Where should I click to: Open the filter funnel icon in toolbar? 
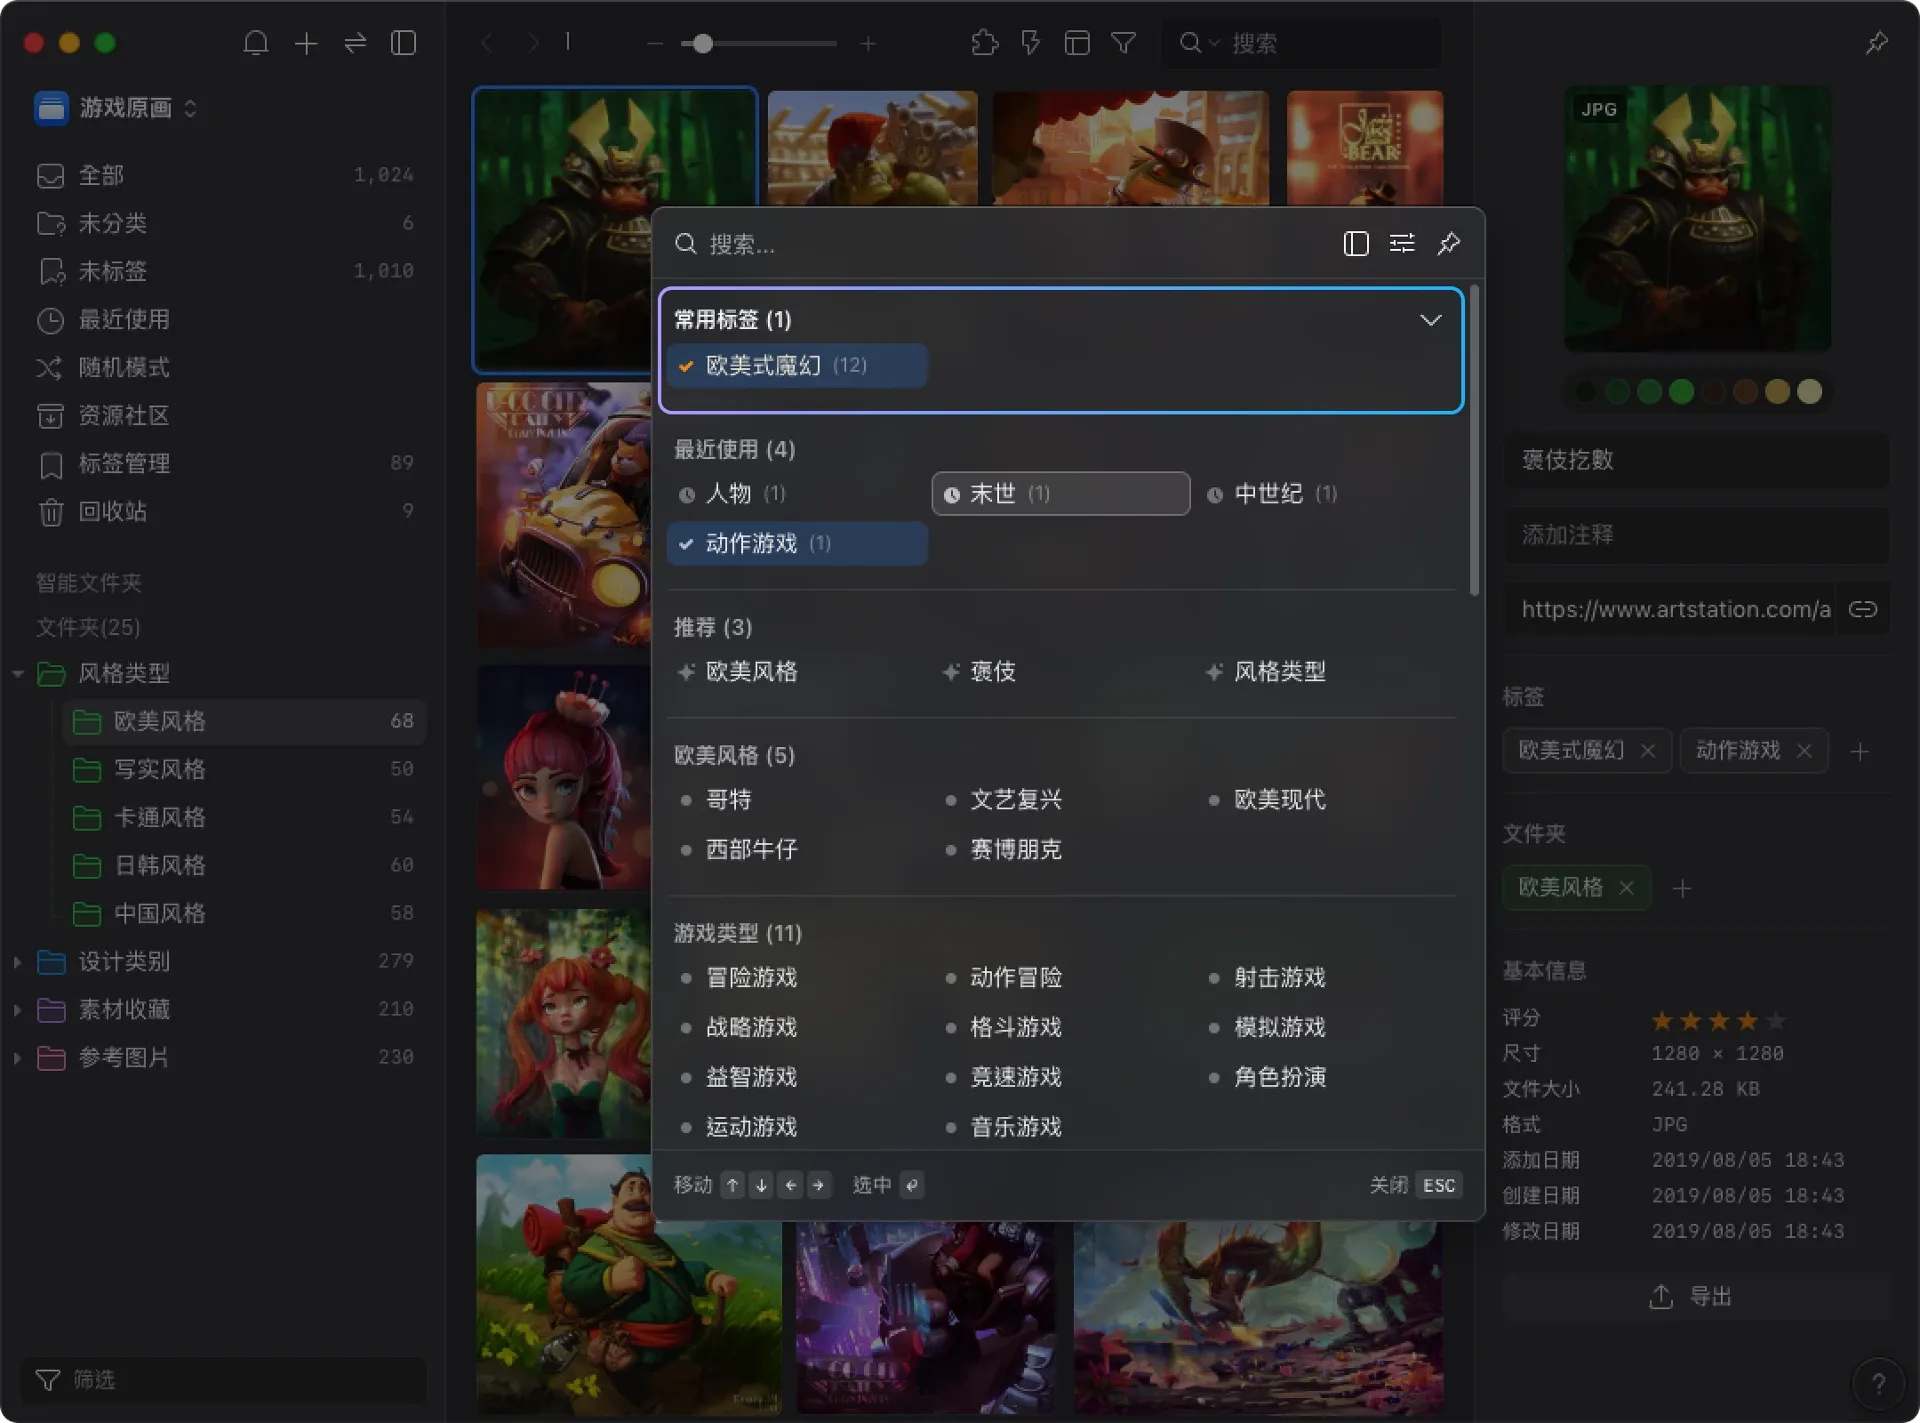[x=1124, y=43]
